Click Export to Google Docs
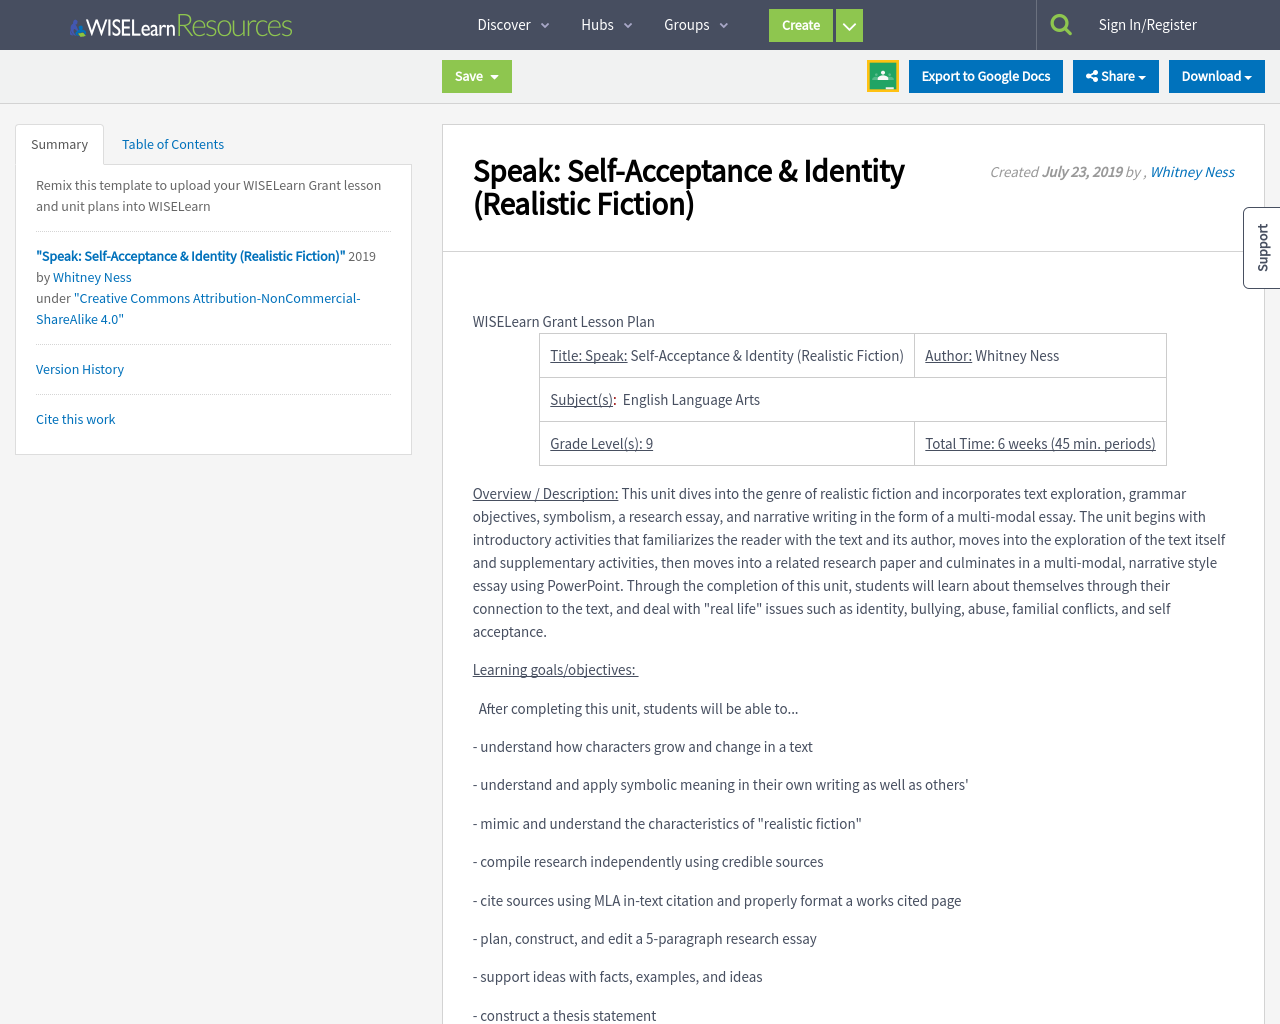The image size is (1280, 1024). [985, 75]
